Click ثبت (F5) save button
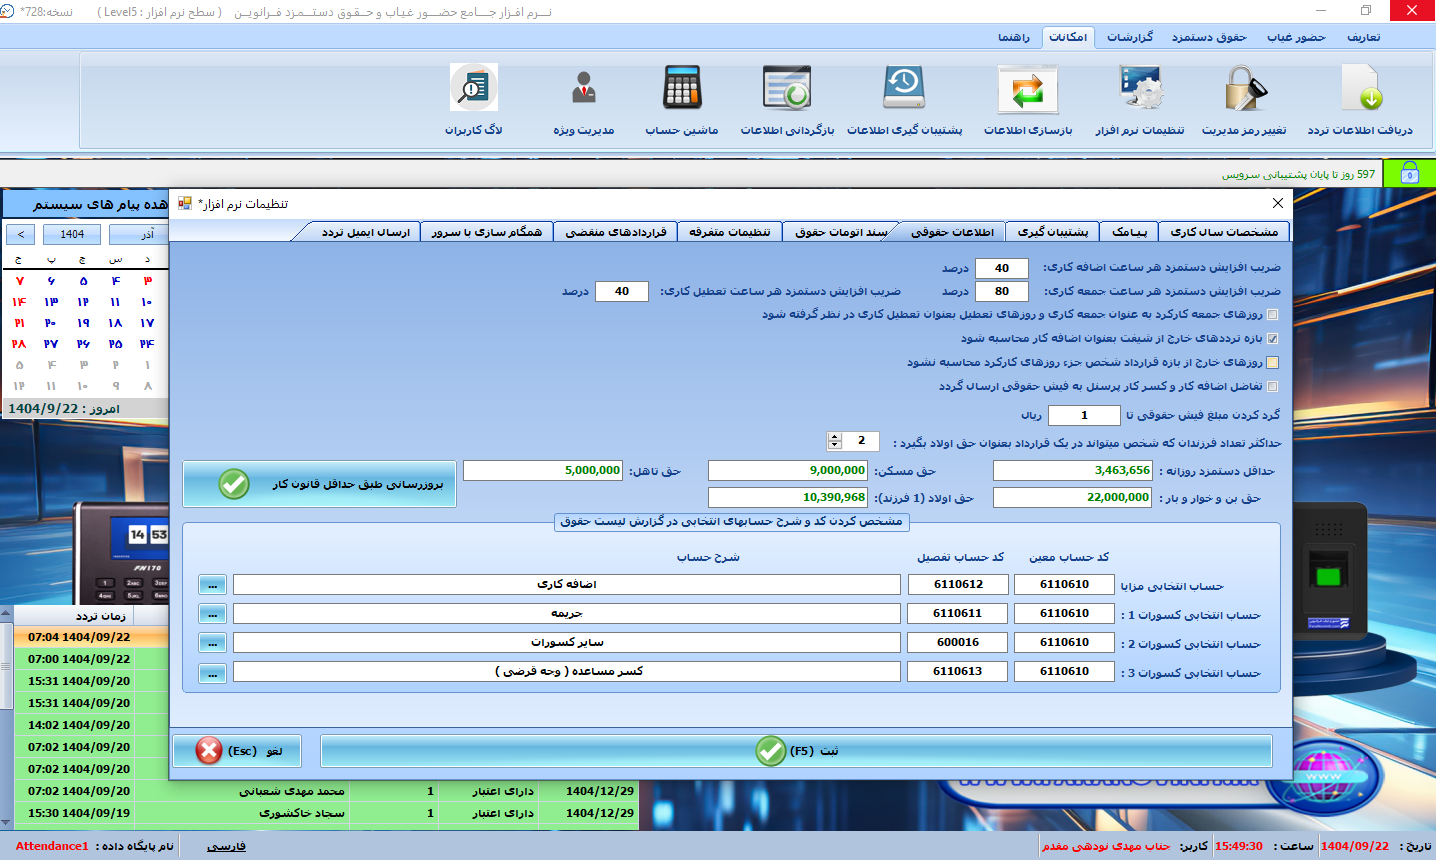This screenshot has height=860, width=1436. click(x=796, y=751)
